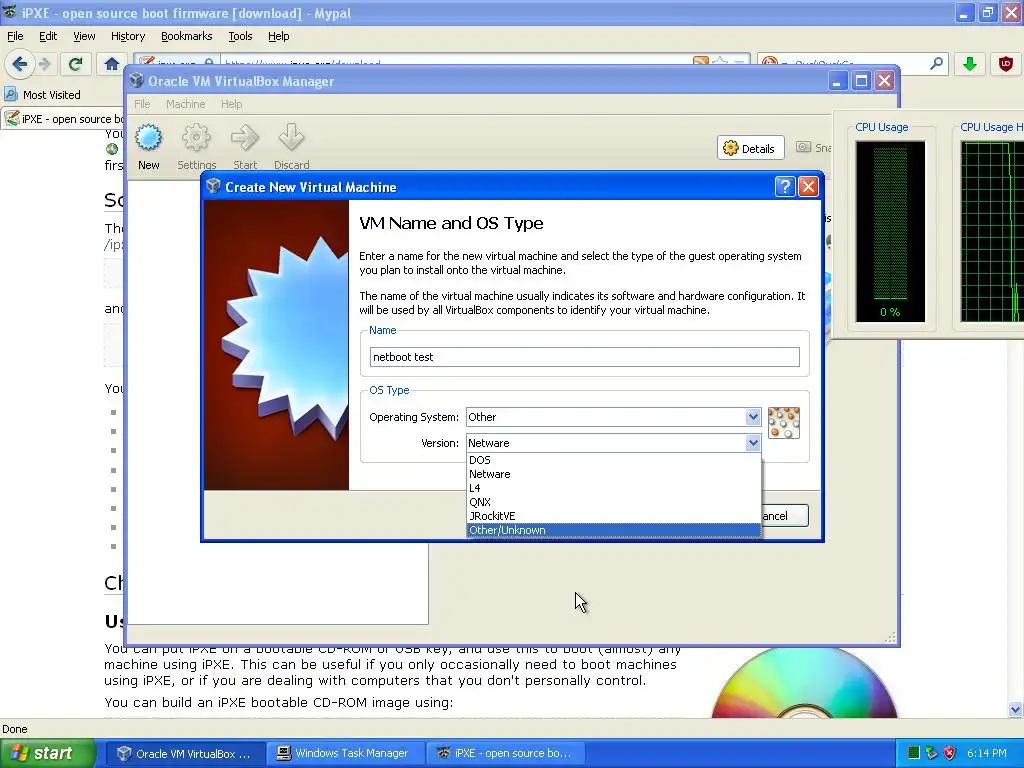Click the system clock showing 6:14 PM

coord(986,753)
